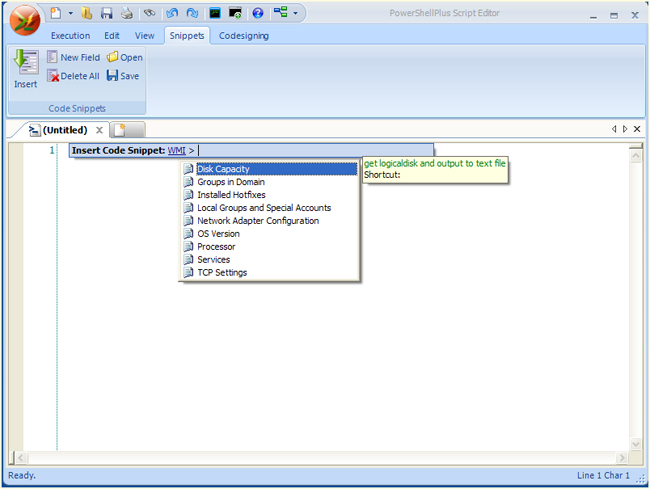Screen dimensions: 650x489
Task: Click in the snippet name input field
Action: (x=315, y=150)
